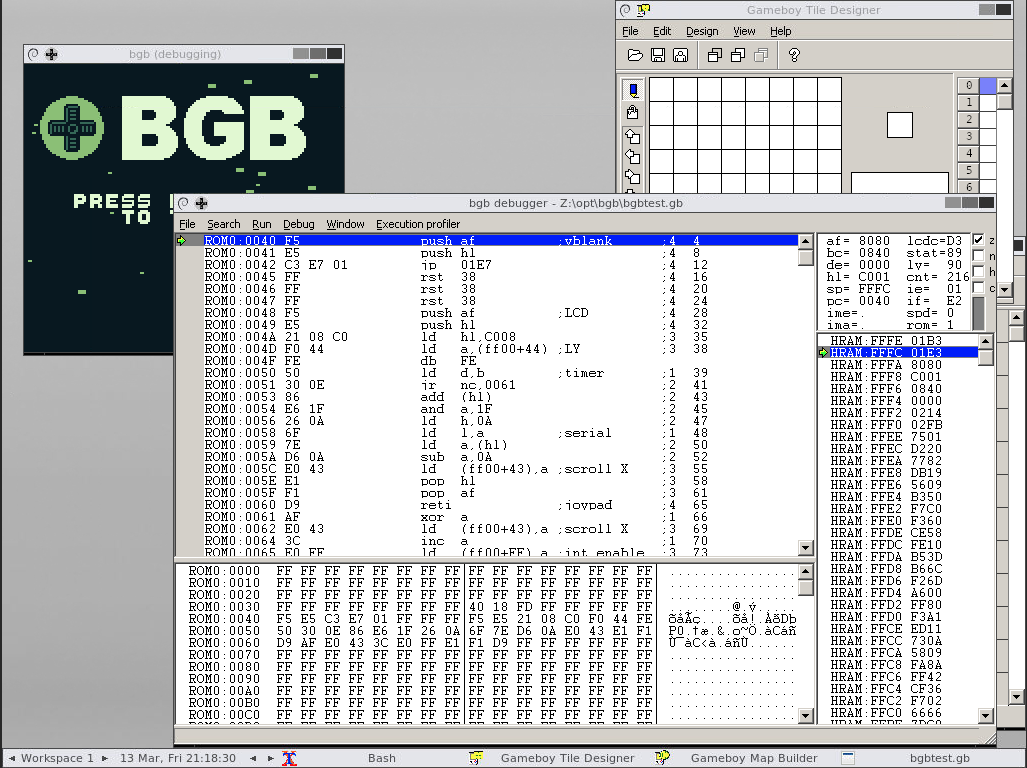Click hex dump scrollbar down arrow
The width and height of the screenshot is (1027, 768).
tap(806, 716)
